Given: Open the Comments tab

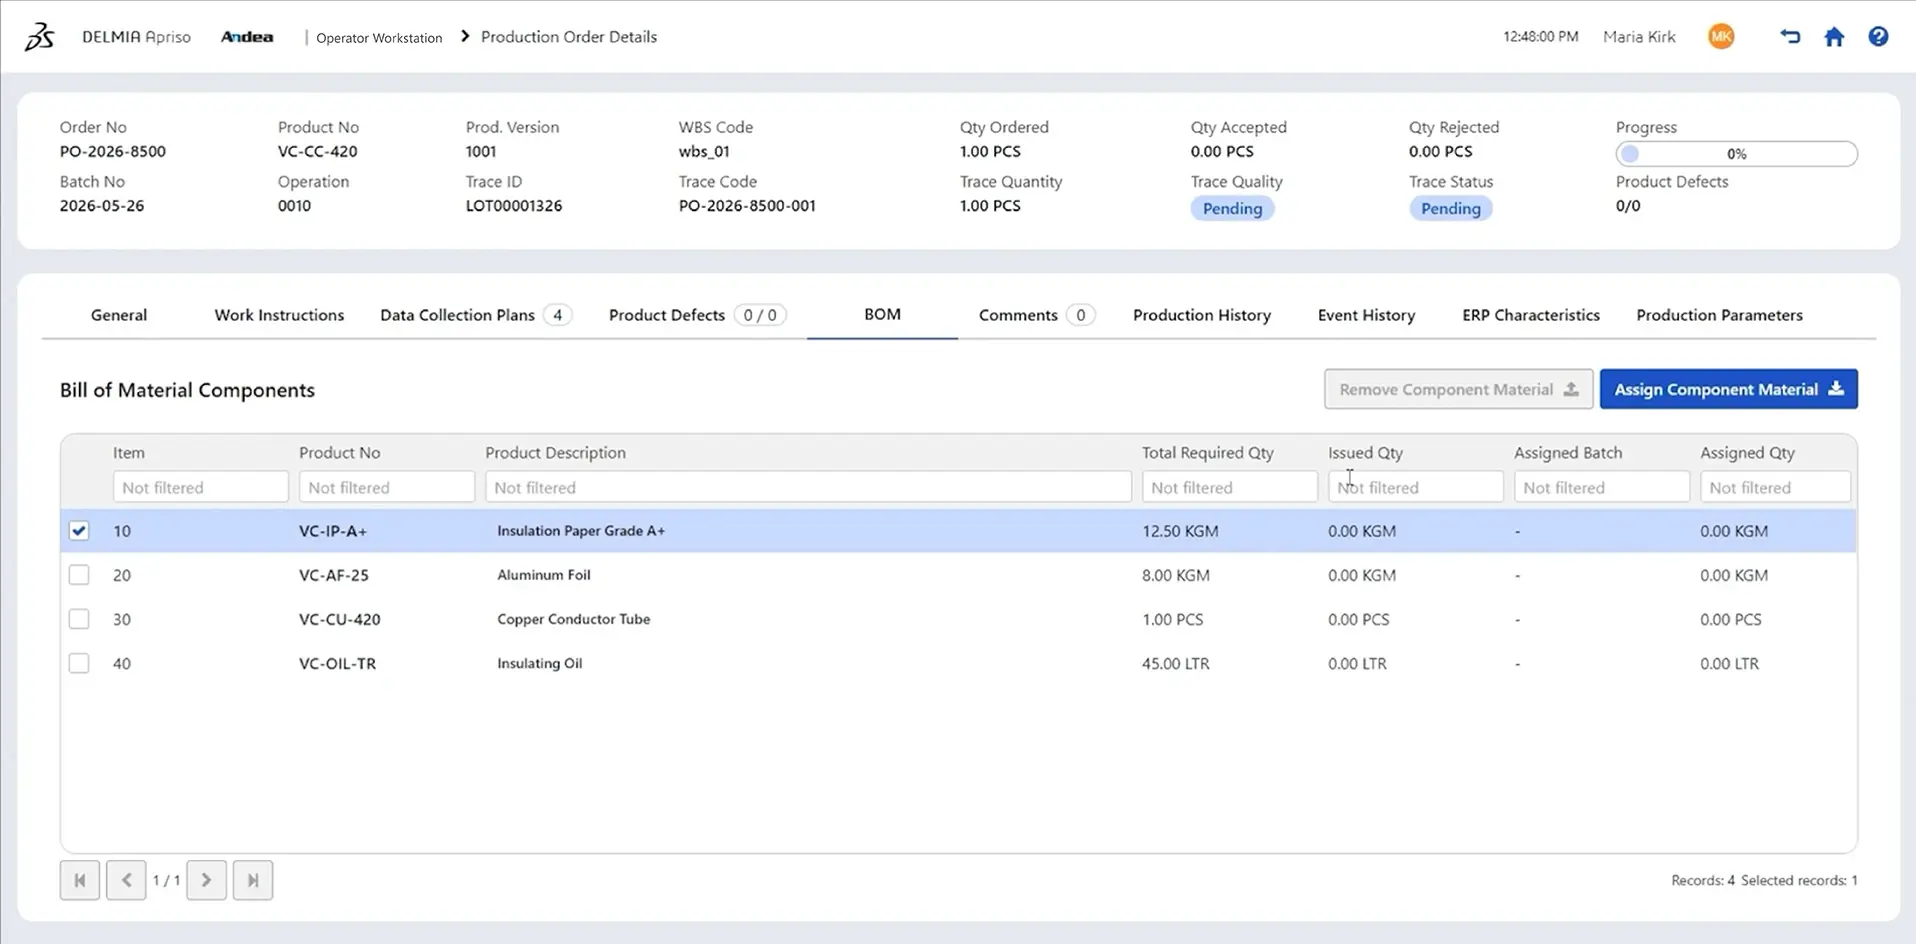Looking at the screenshot, I should [1036, 315].
